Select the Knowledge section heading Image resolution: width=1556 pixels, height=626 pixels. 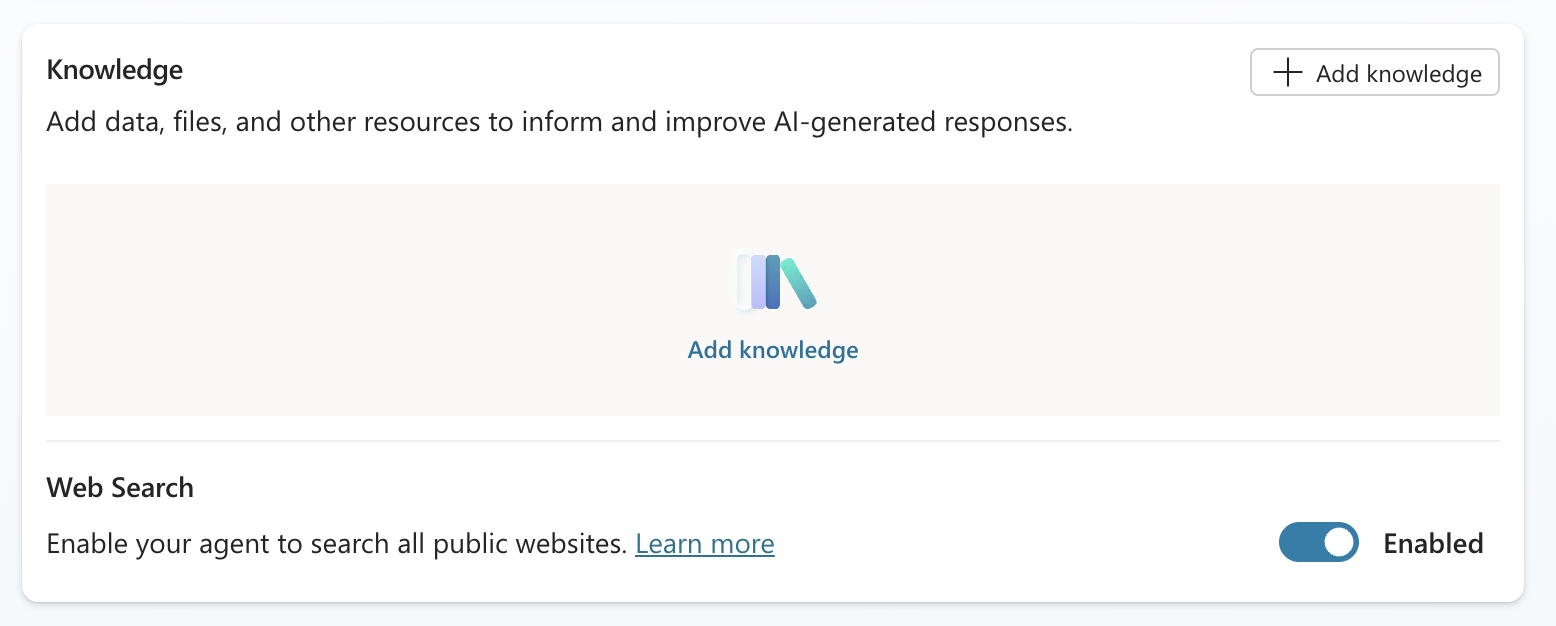point(115,70)
